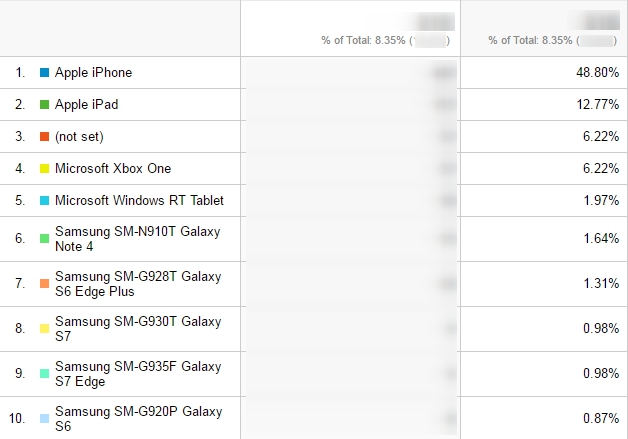Open the Apple iPad device entry
Image resolution: width=628 pixels, height=439 pixels.
tap(87, 105)
